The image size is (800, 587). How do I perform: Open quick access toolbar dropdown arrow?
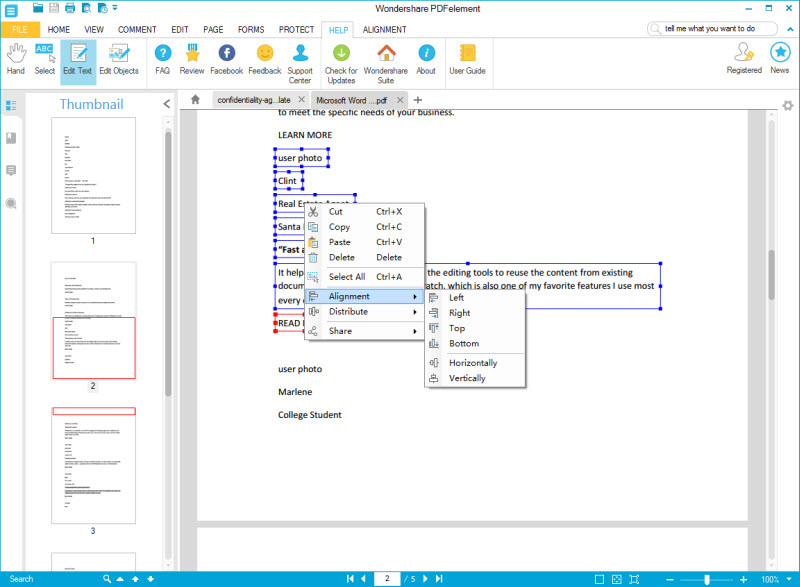tap(115, 8)
